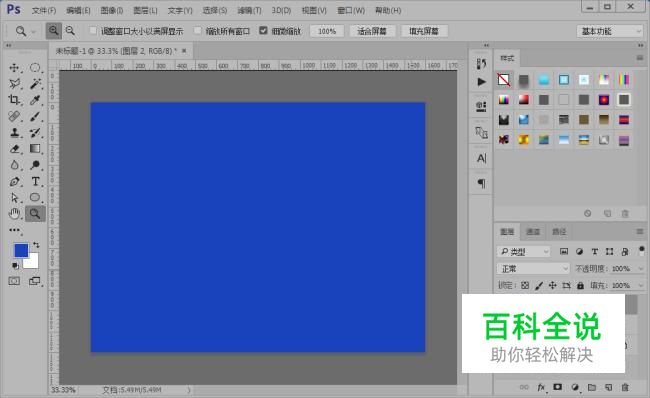Screen dimensions: 650x398
Task: Enable zoom all windows checkbox
Action: [198, 31]
